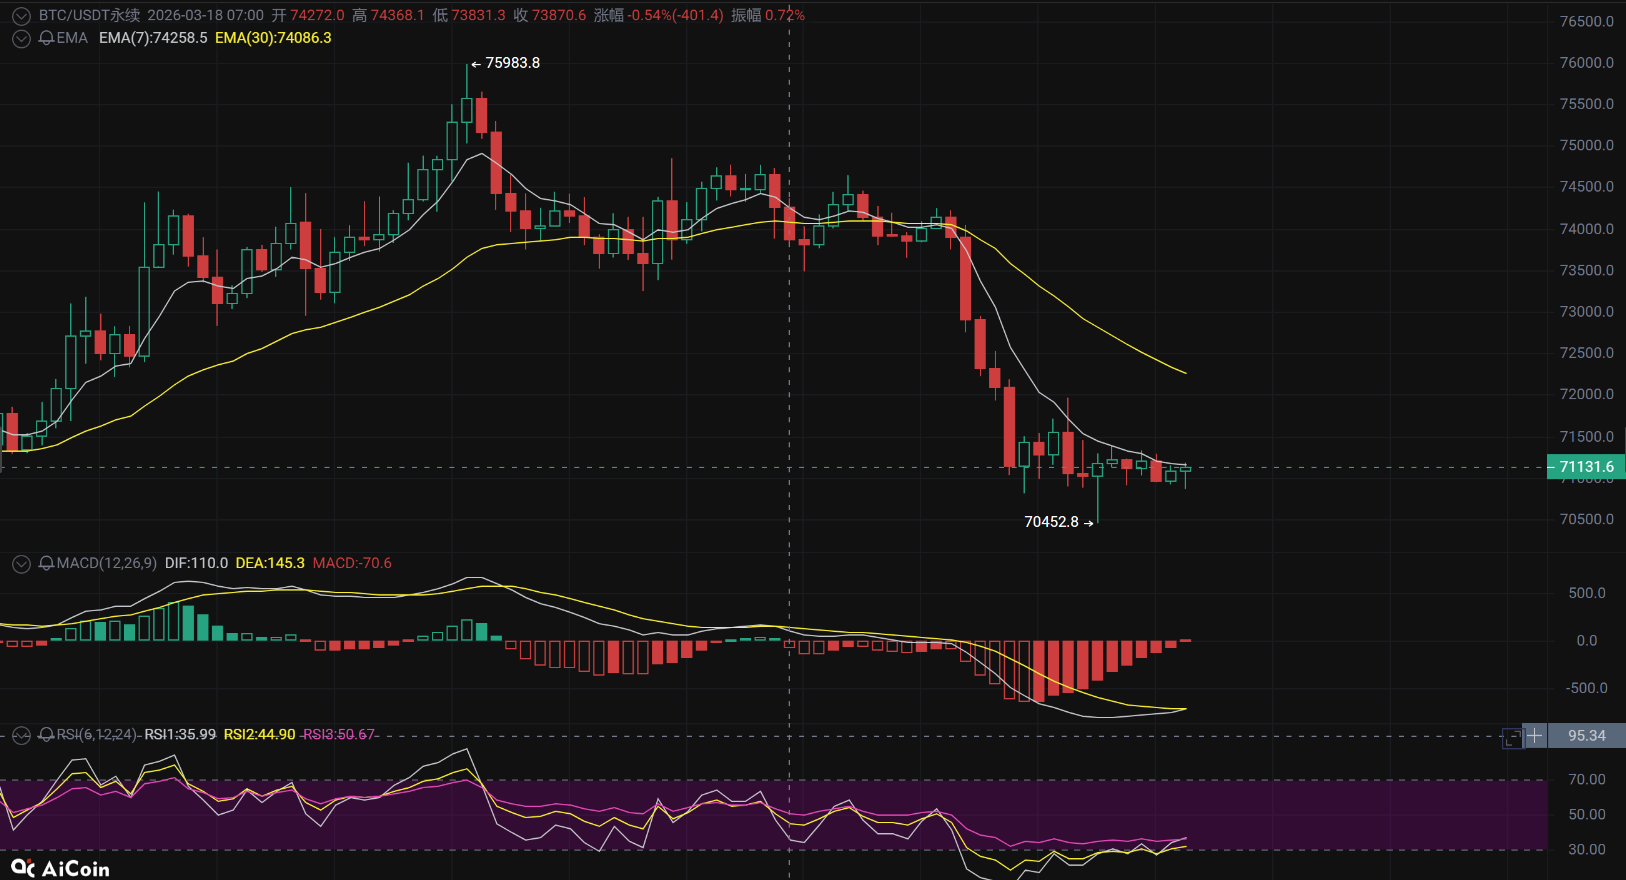Viewport: 1626px width, 880px height.
Task: Toggle the yellow EMA(30):74086.3 legend line
Action: click(273, 38)
